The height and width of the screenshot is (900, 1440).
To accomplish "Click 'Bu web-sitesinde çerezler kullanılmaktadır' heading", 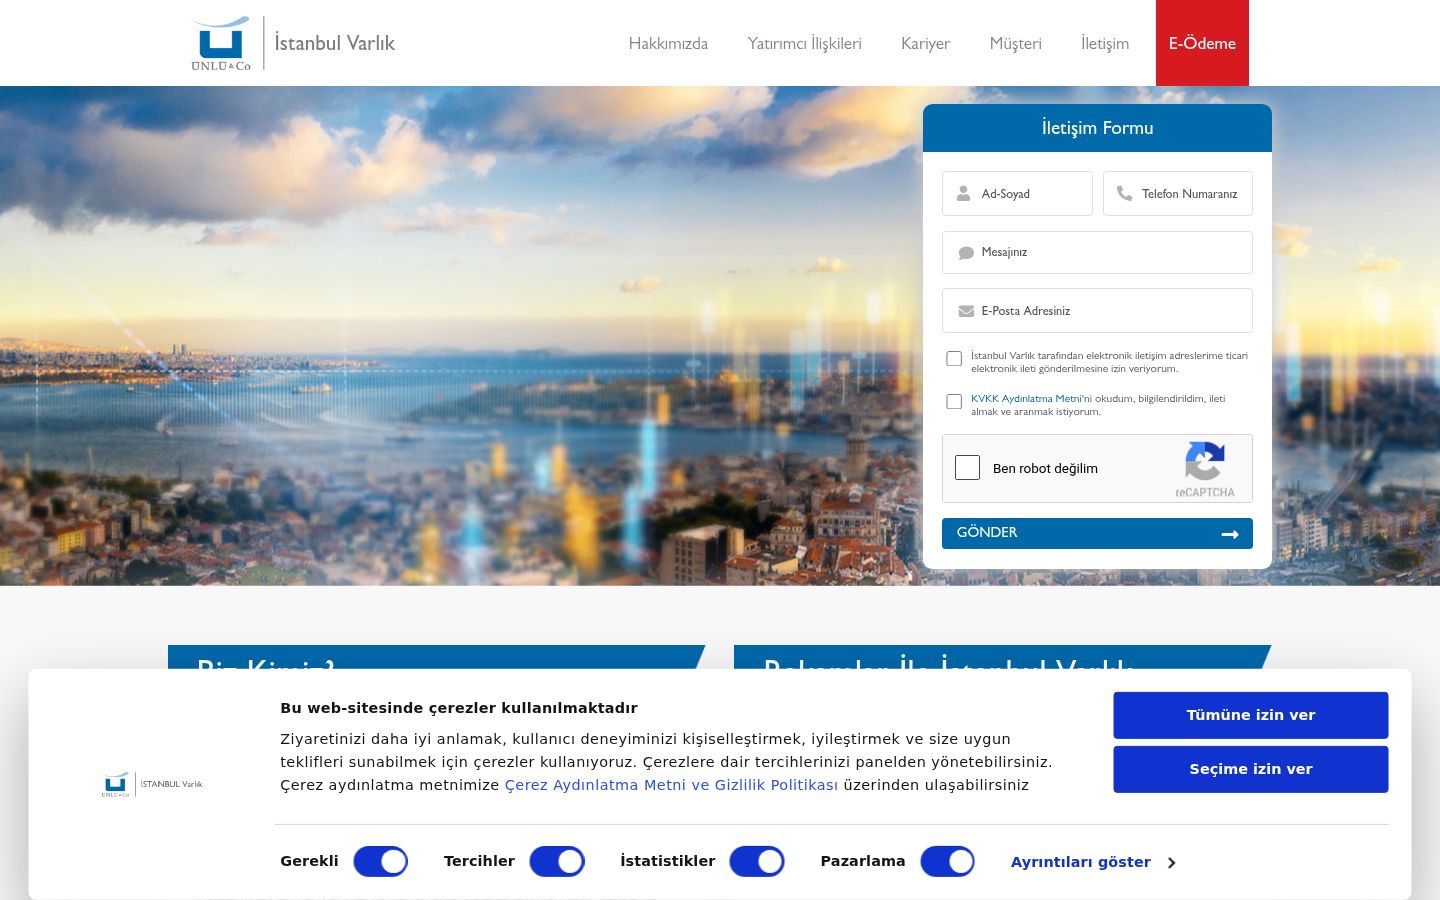I will 459,708.
